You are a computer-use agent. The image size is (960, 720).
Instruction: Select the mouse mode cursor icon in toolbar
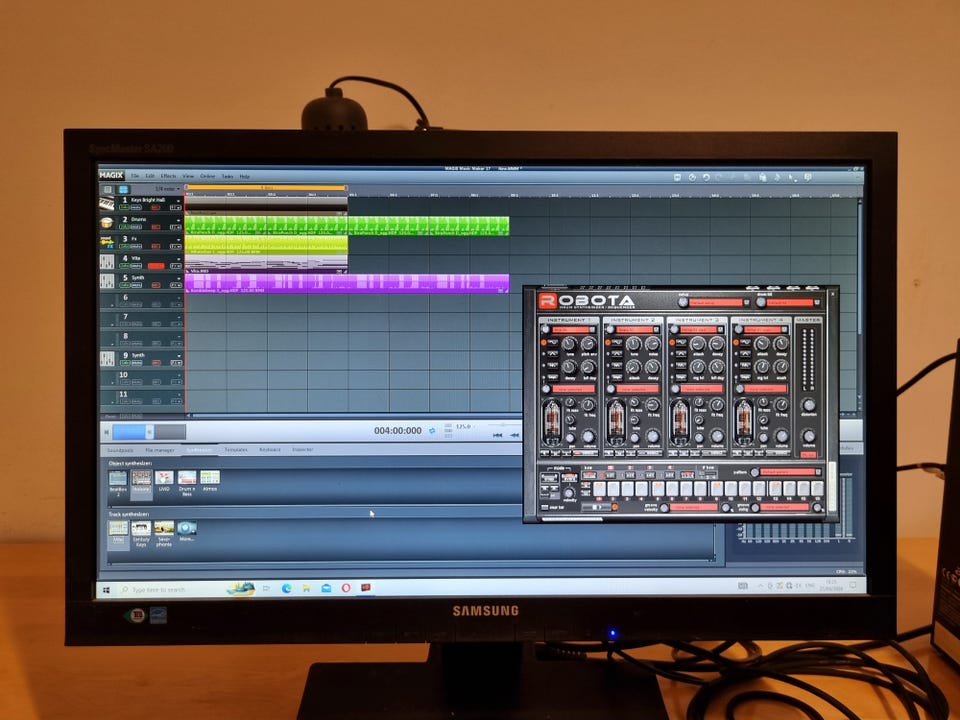[792, 178]
